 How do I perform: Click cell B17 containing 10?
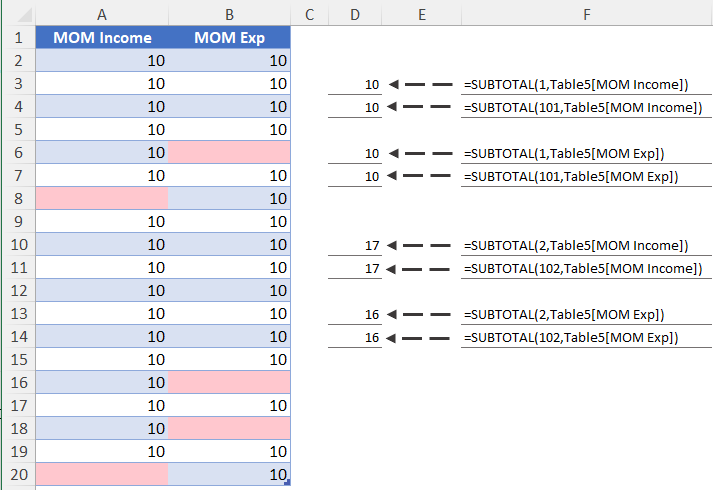click(x=229, y=405)
